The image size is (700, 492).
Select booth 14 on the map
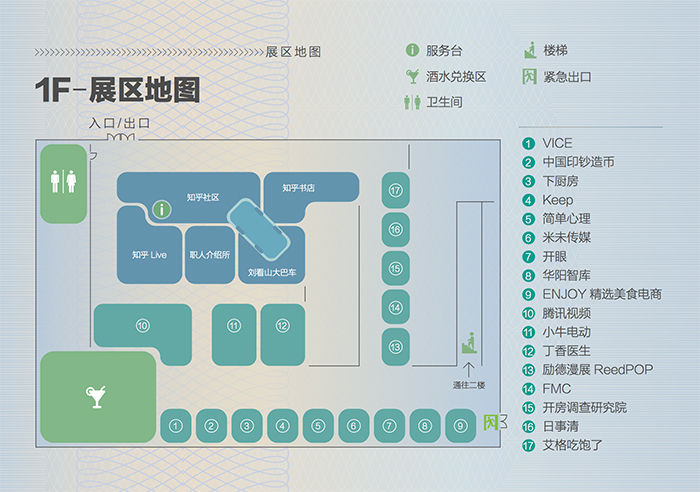pyautogui.click(x=396, y=308)
